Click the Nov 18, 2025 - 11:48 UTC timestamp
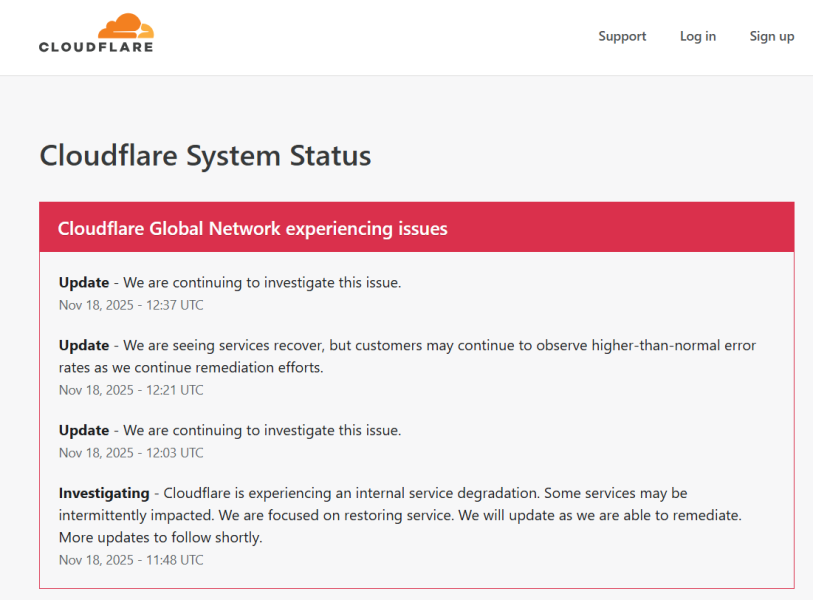 pos(131,560)
